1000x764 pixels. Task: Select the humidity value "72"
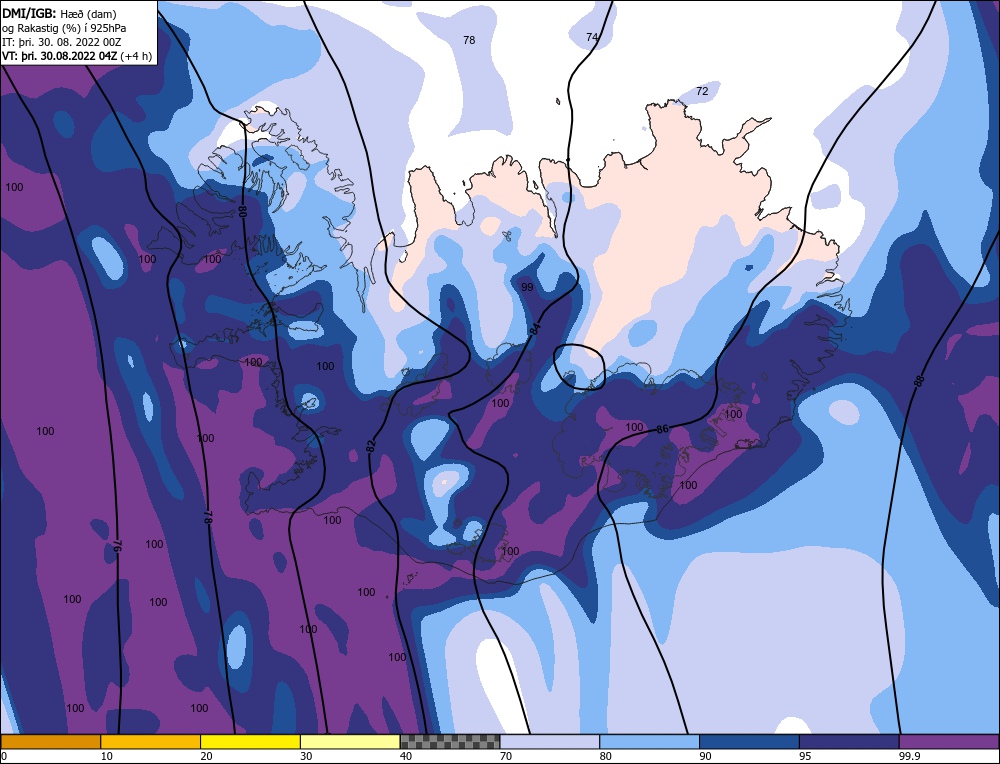click(702, 91)
